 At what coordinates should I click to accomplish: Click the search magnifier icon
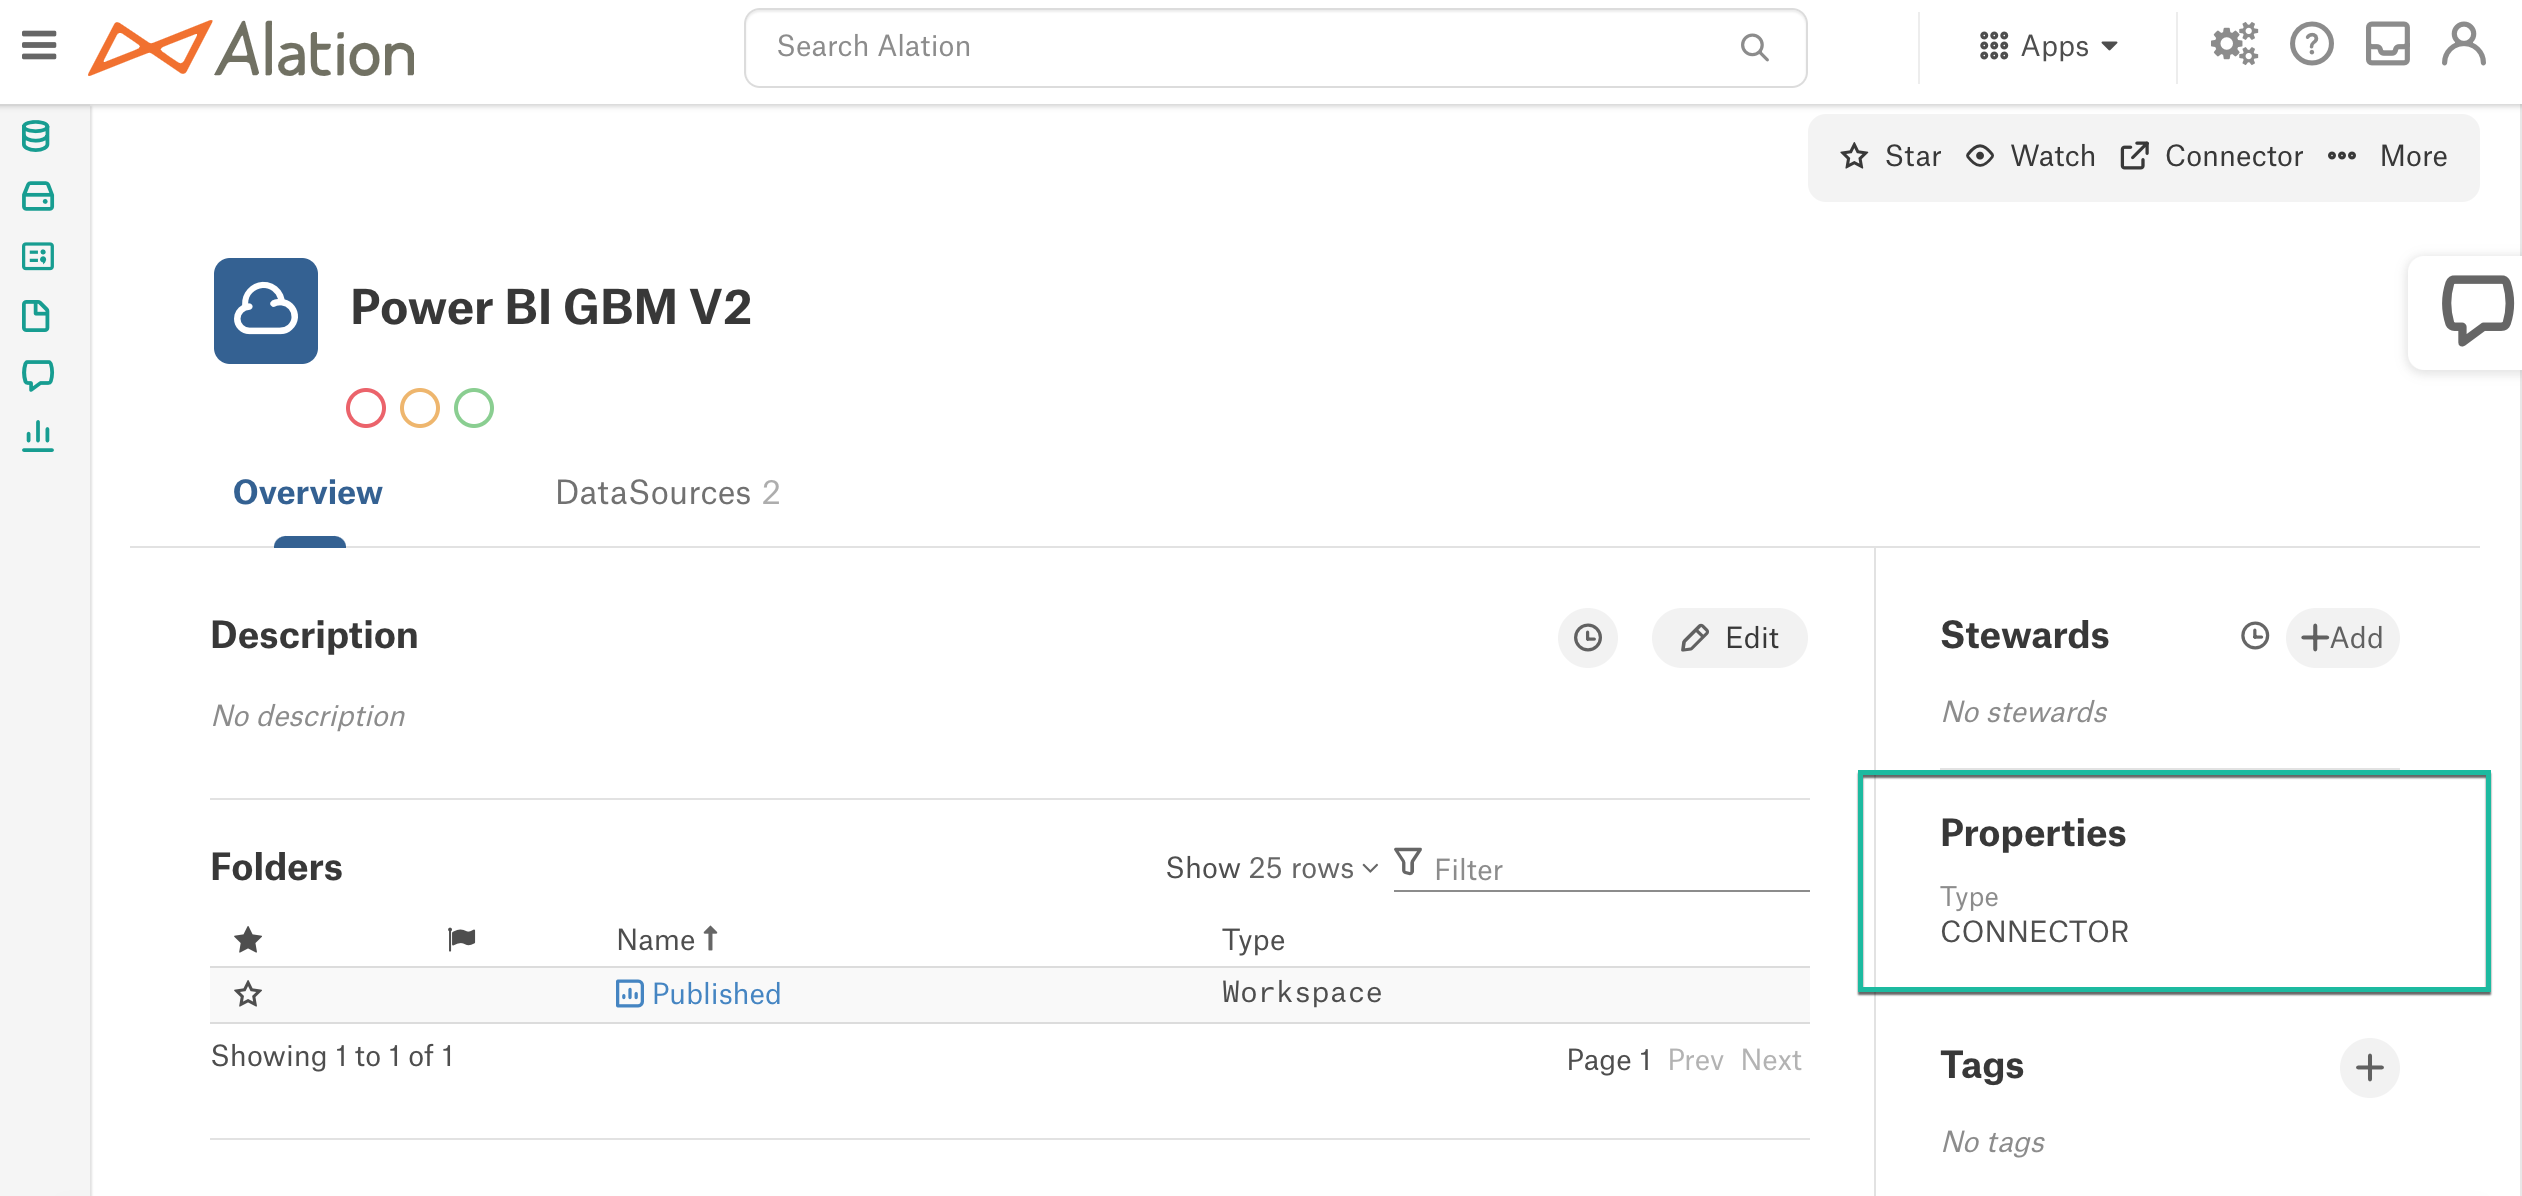(1755, 47)
